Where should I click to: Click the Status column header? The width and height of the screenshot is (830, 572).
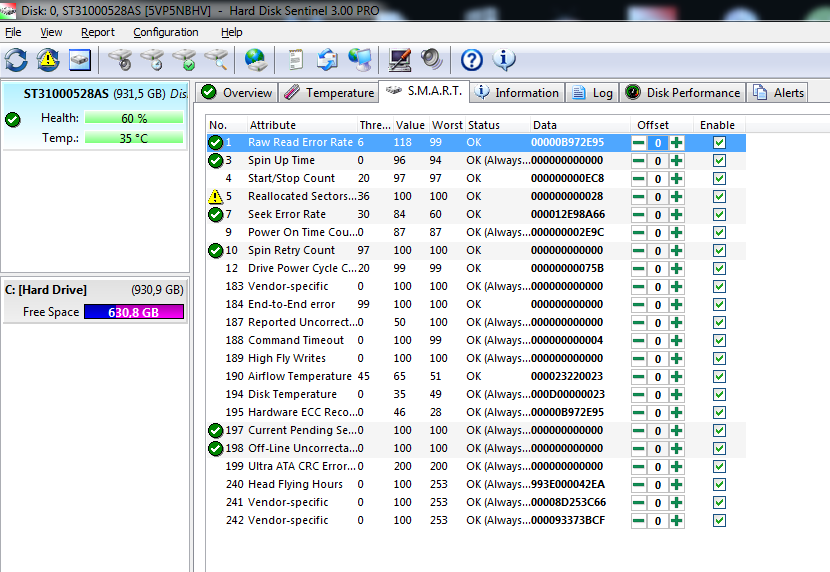[497, 125]
